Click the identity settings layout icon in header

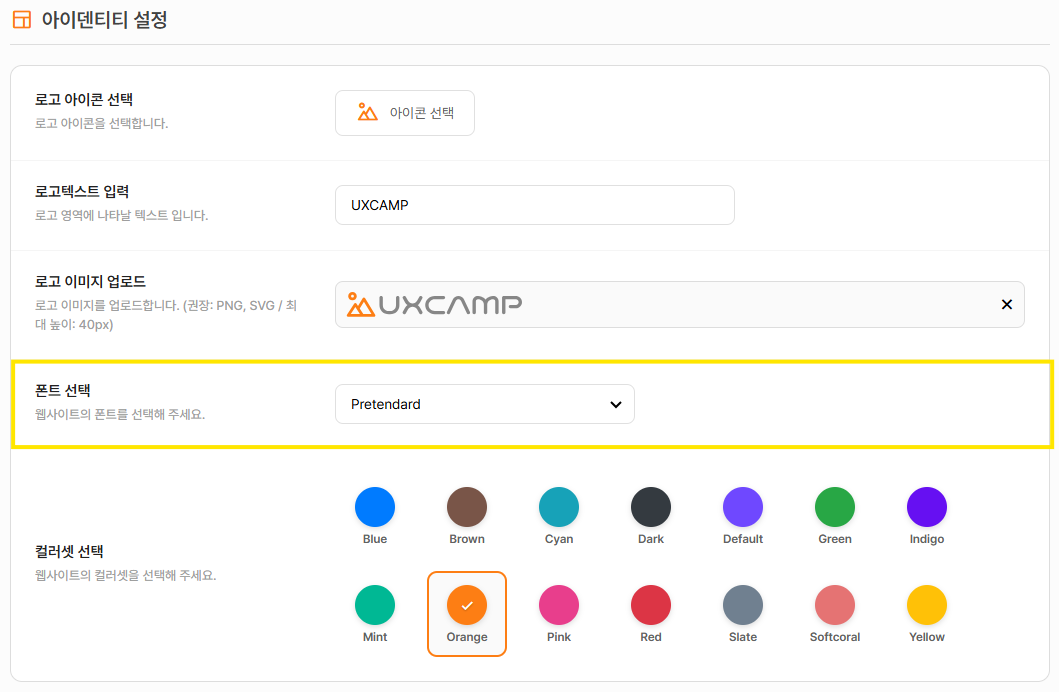[21, 20]
